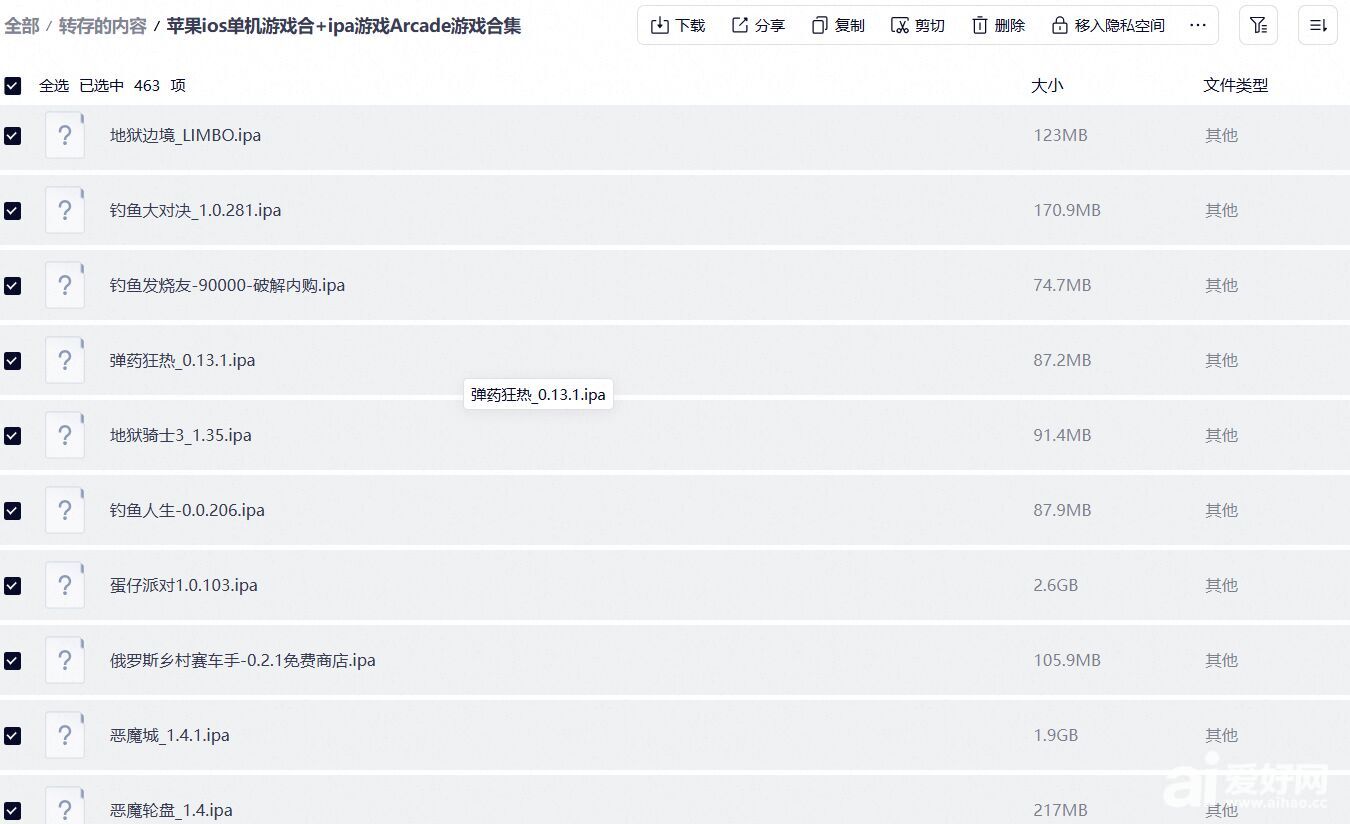Uncheck 钓鱼人生-0.0.206.ipa checkbox
This screenshot has width=1350, height=824.
[12, 511]
